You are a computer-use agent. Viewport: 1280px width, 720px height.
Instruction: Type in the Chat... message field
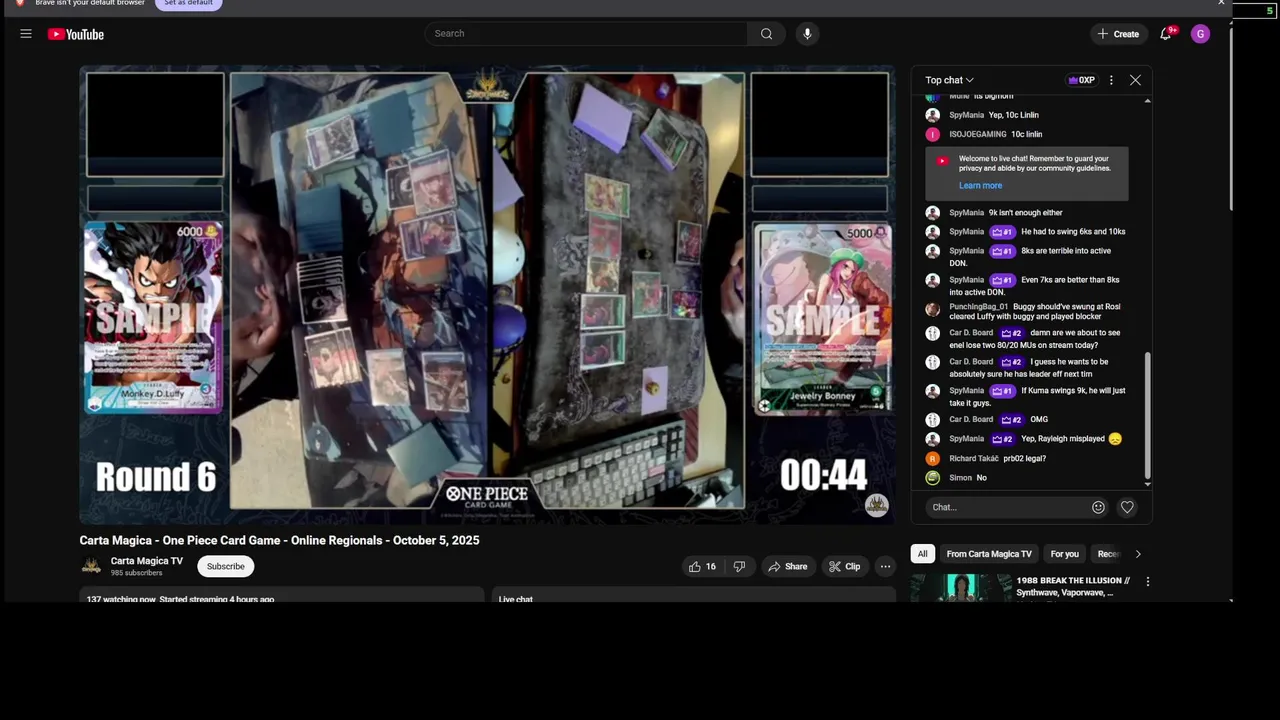point(1007,507)
